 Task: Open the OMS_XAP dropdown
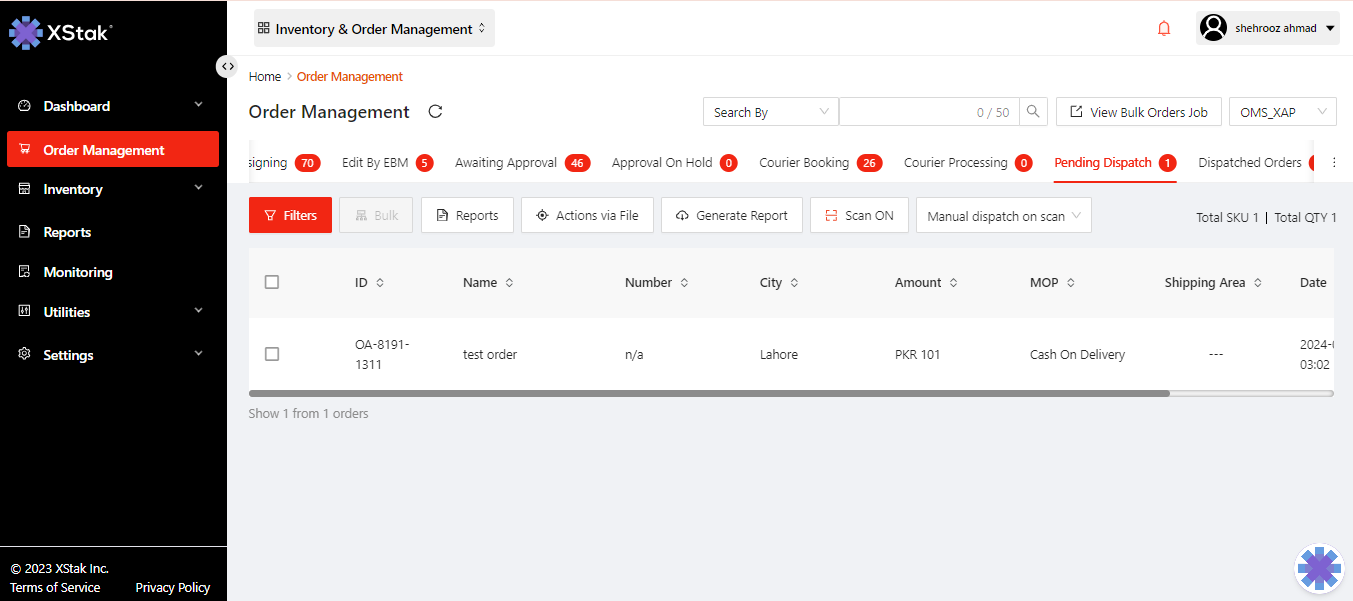(x=1282, y=112)
